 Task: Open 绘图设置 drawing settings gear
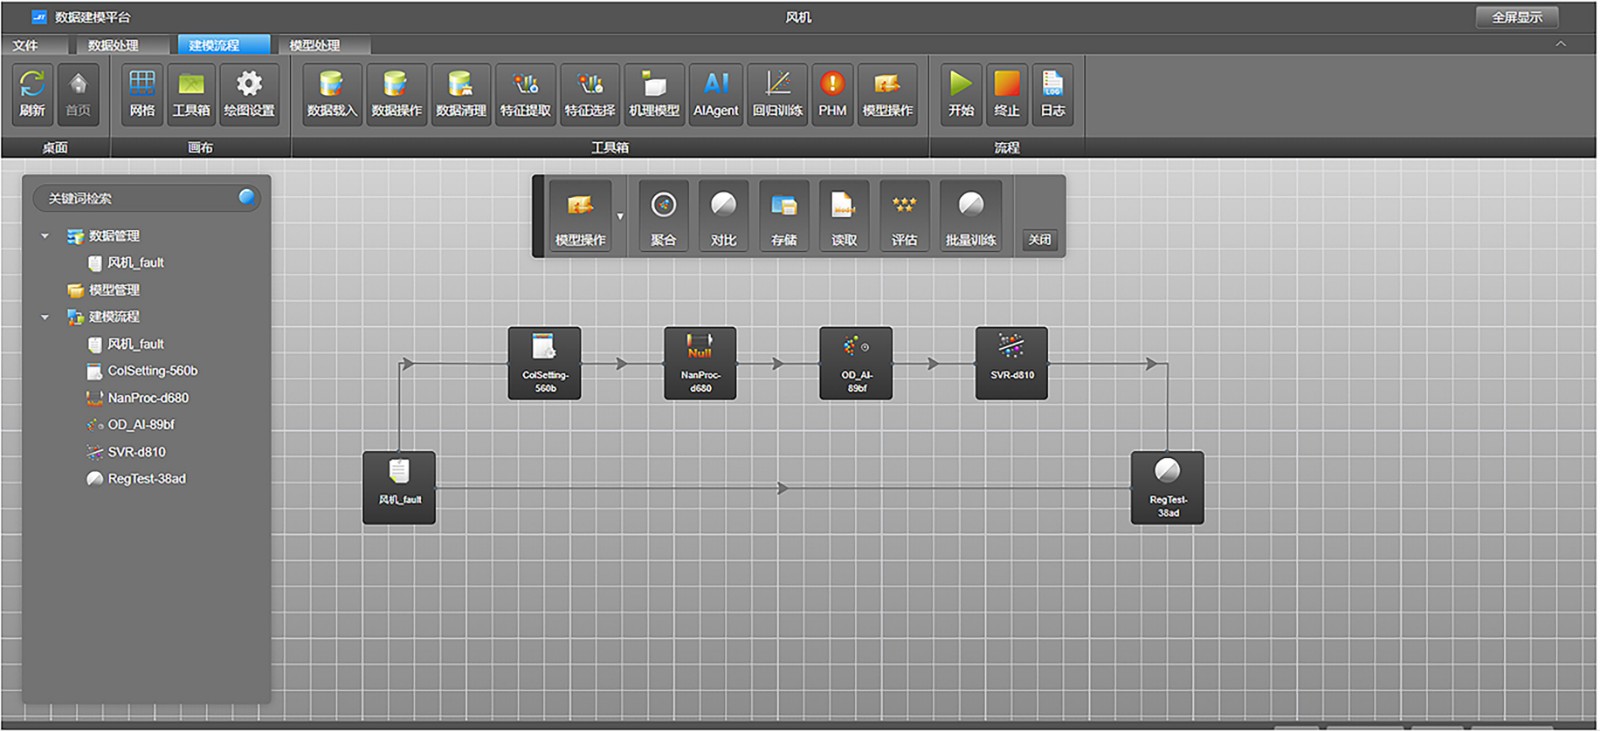[x=249, y=94]
